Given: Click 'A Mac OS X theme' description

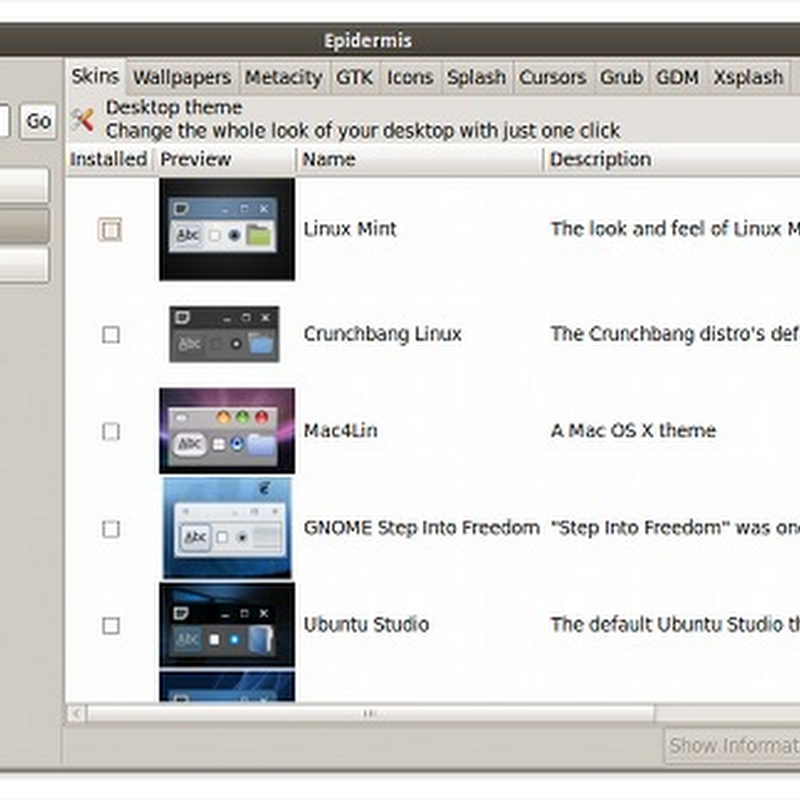Looking at the screenshot, I should tap(633, 431).
